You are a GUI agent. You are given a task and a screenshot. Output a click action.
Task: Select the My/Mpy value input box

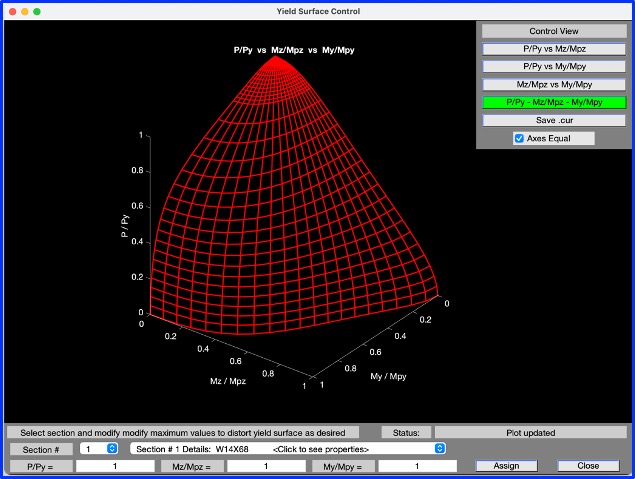417,466
